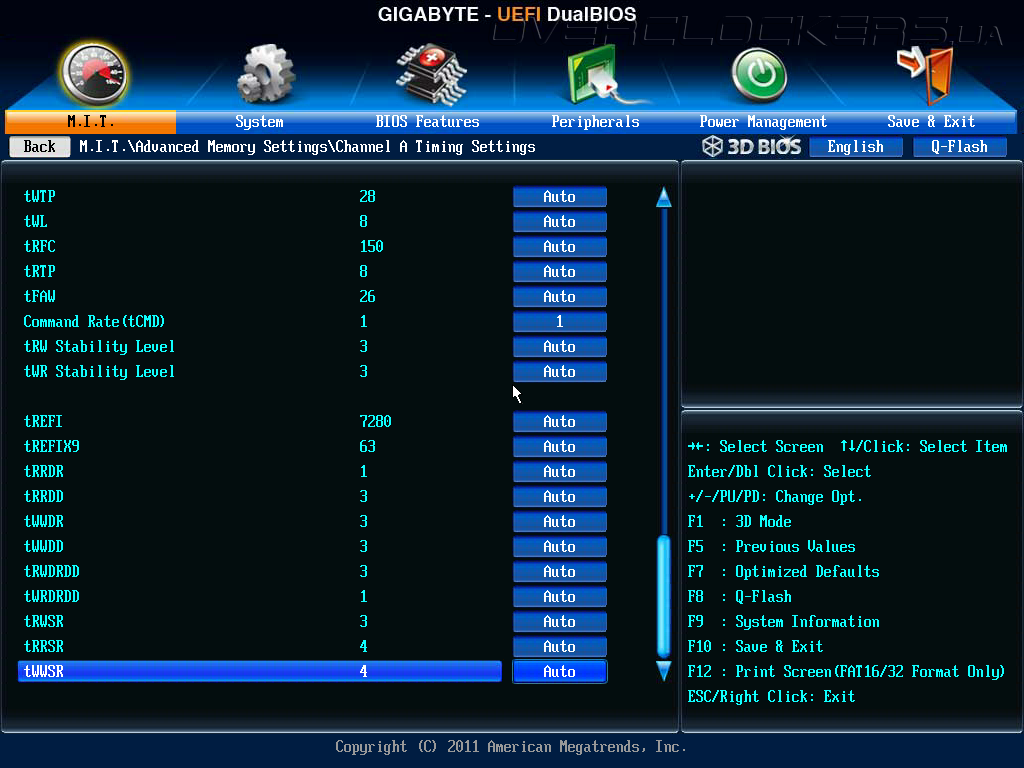Select the tRRDD row label
Image resolution: width=1024 pixels, height=768 pixels.
(44, 496)
